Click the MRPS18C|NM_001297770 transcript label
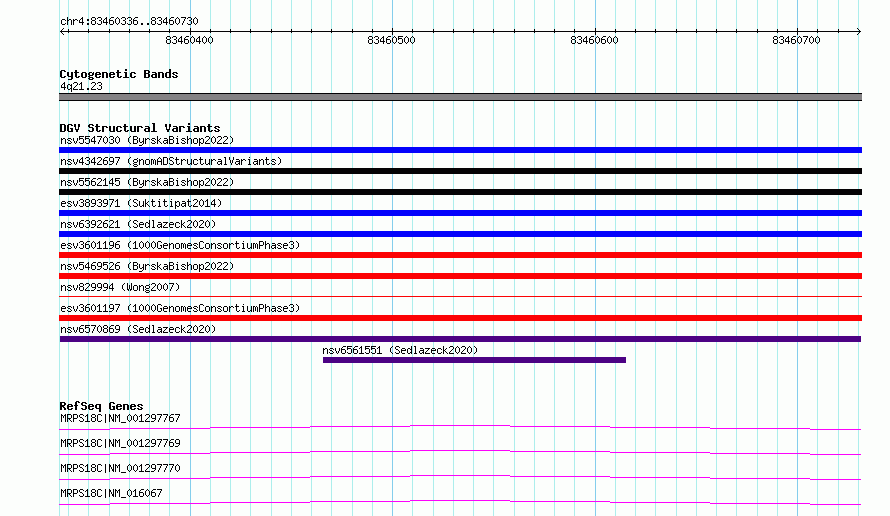 120,468
